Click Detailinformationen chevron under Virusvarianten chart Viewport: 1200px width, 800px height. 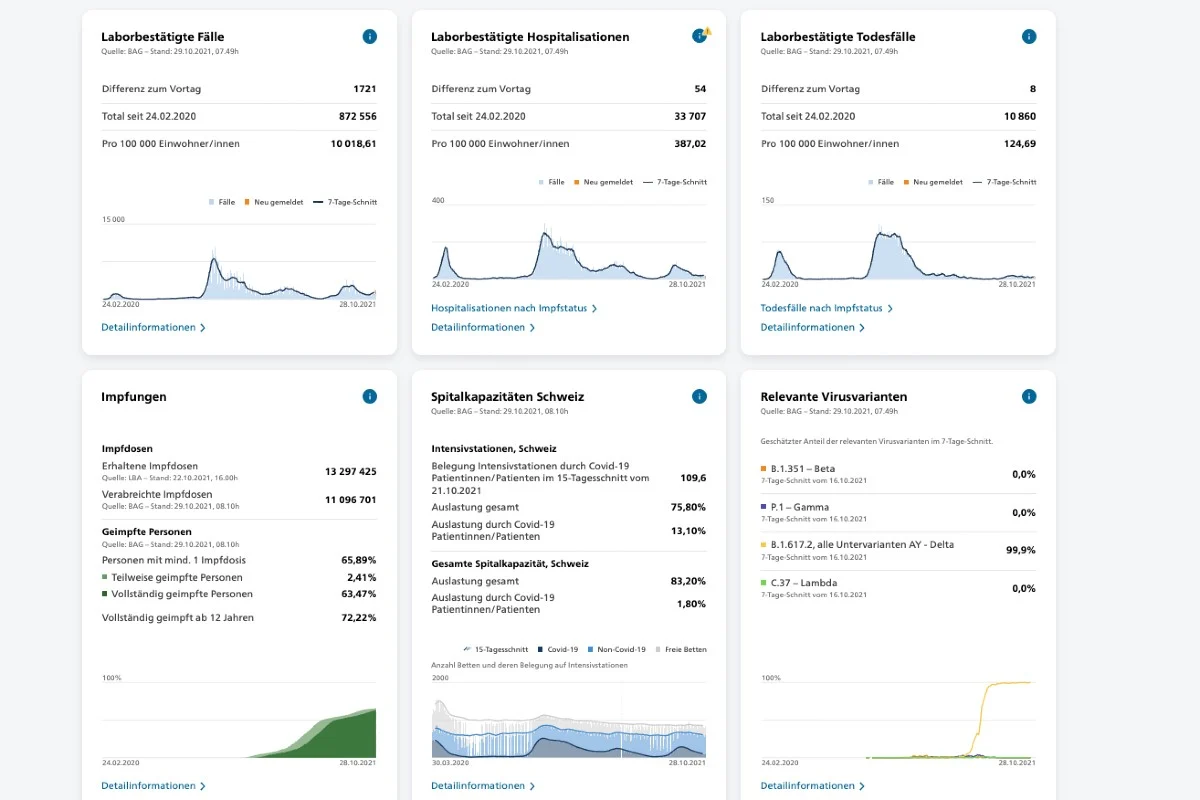(x=861, y=786)
